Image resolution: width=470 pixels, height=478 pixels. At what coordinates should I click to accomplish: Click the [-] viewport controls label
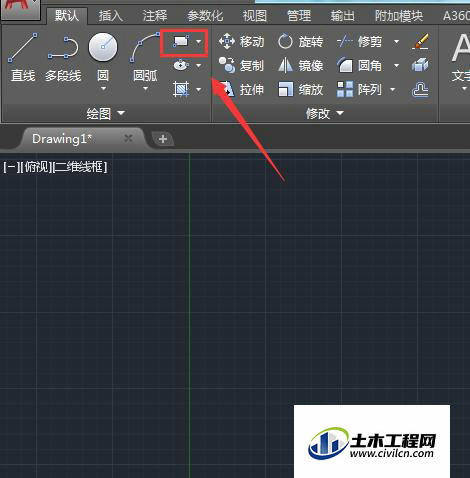pyautogui.click(x=11, y=167)
